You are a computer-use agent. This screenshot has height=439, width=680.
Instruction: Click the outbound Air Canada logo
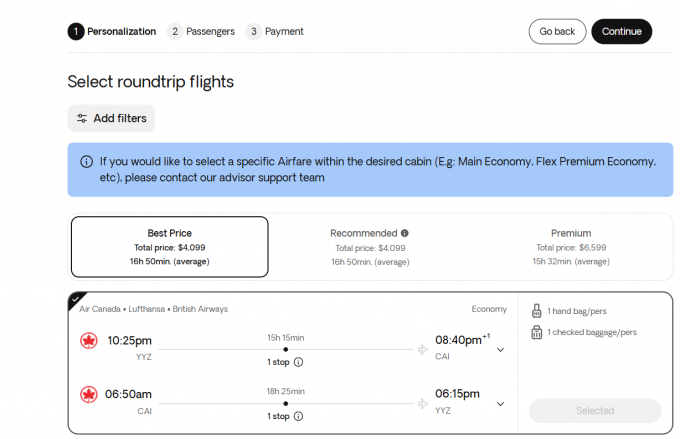click(89, 341)
